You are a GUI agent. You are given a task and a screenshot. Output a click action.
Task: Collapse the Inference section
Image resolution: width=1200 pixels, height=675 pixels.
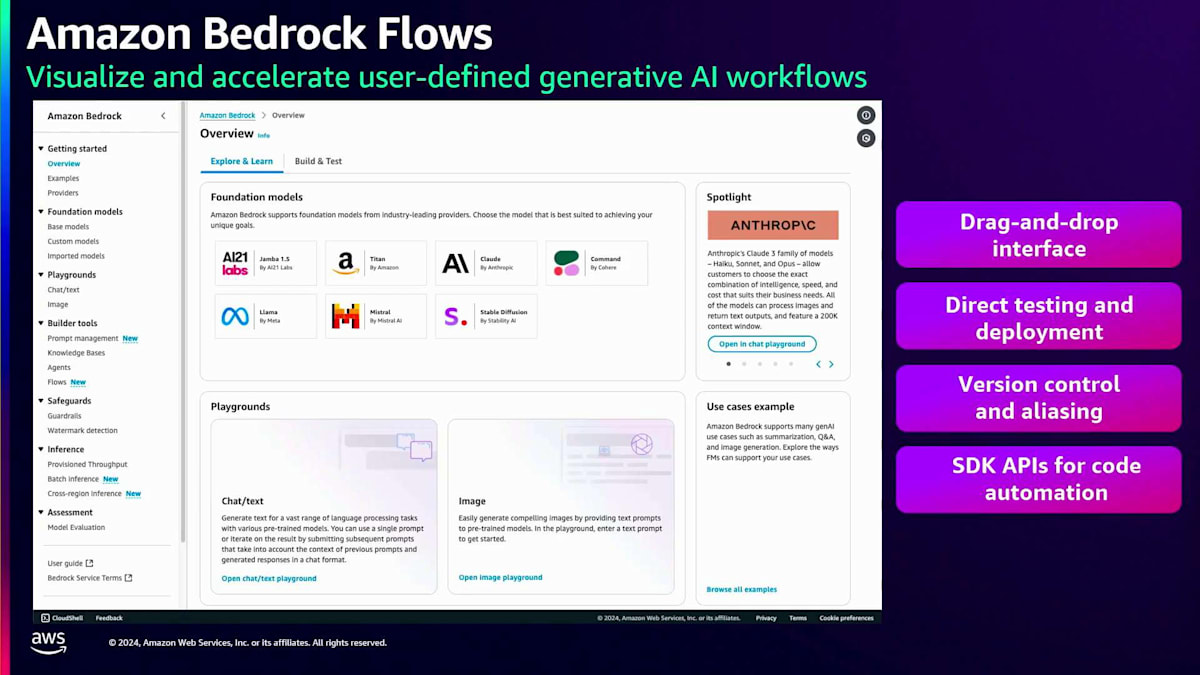(41, 450)
